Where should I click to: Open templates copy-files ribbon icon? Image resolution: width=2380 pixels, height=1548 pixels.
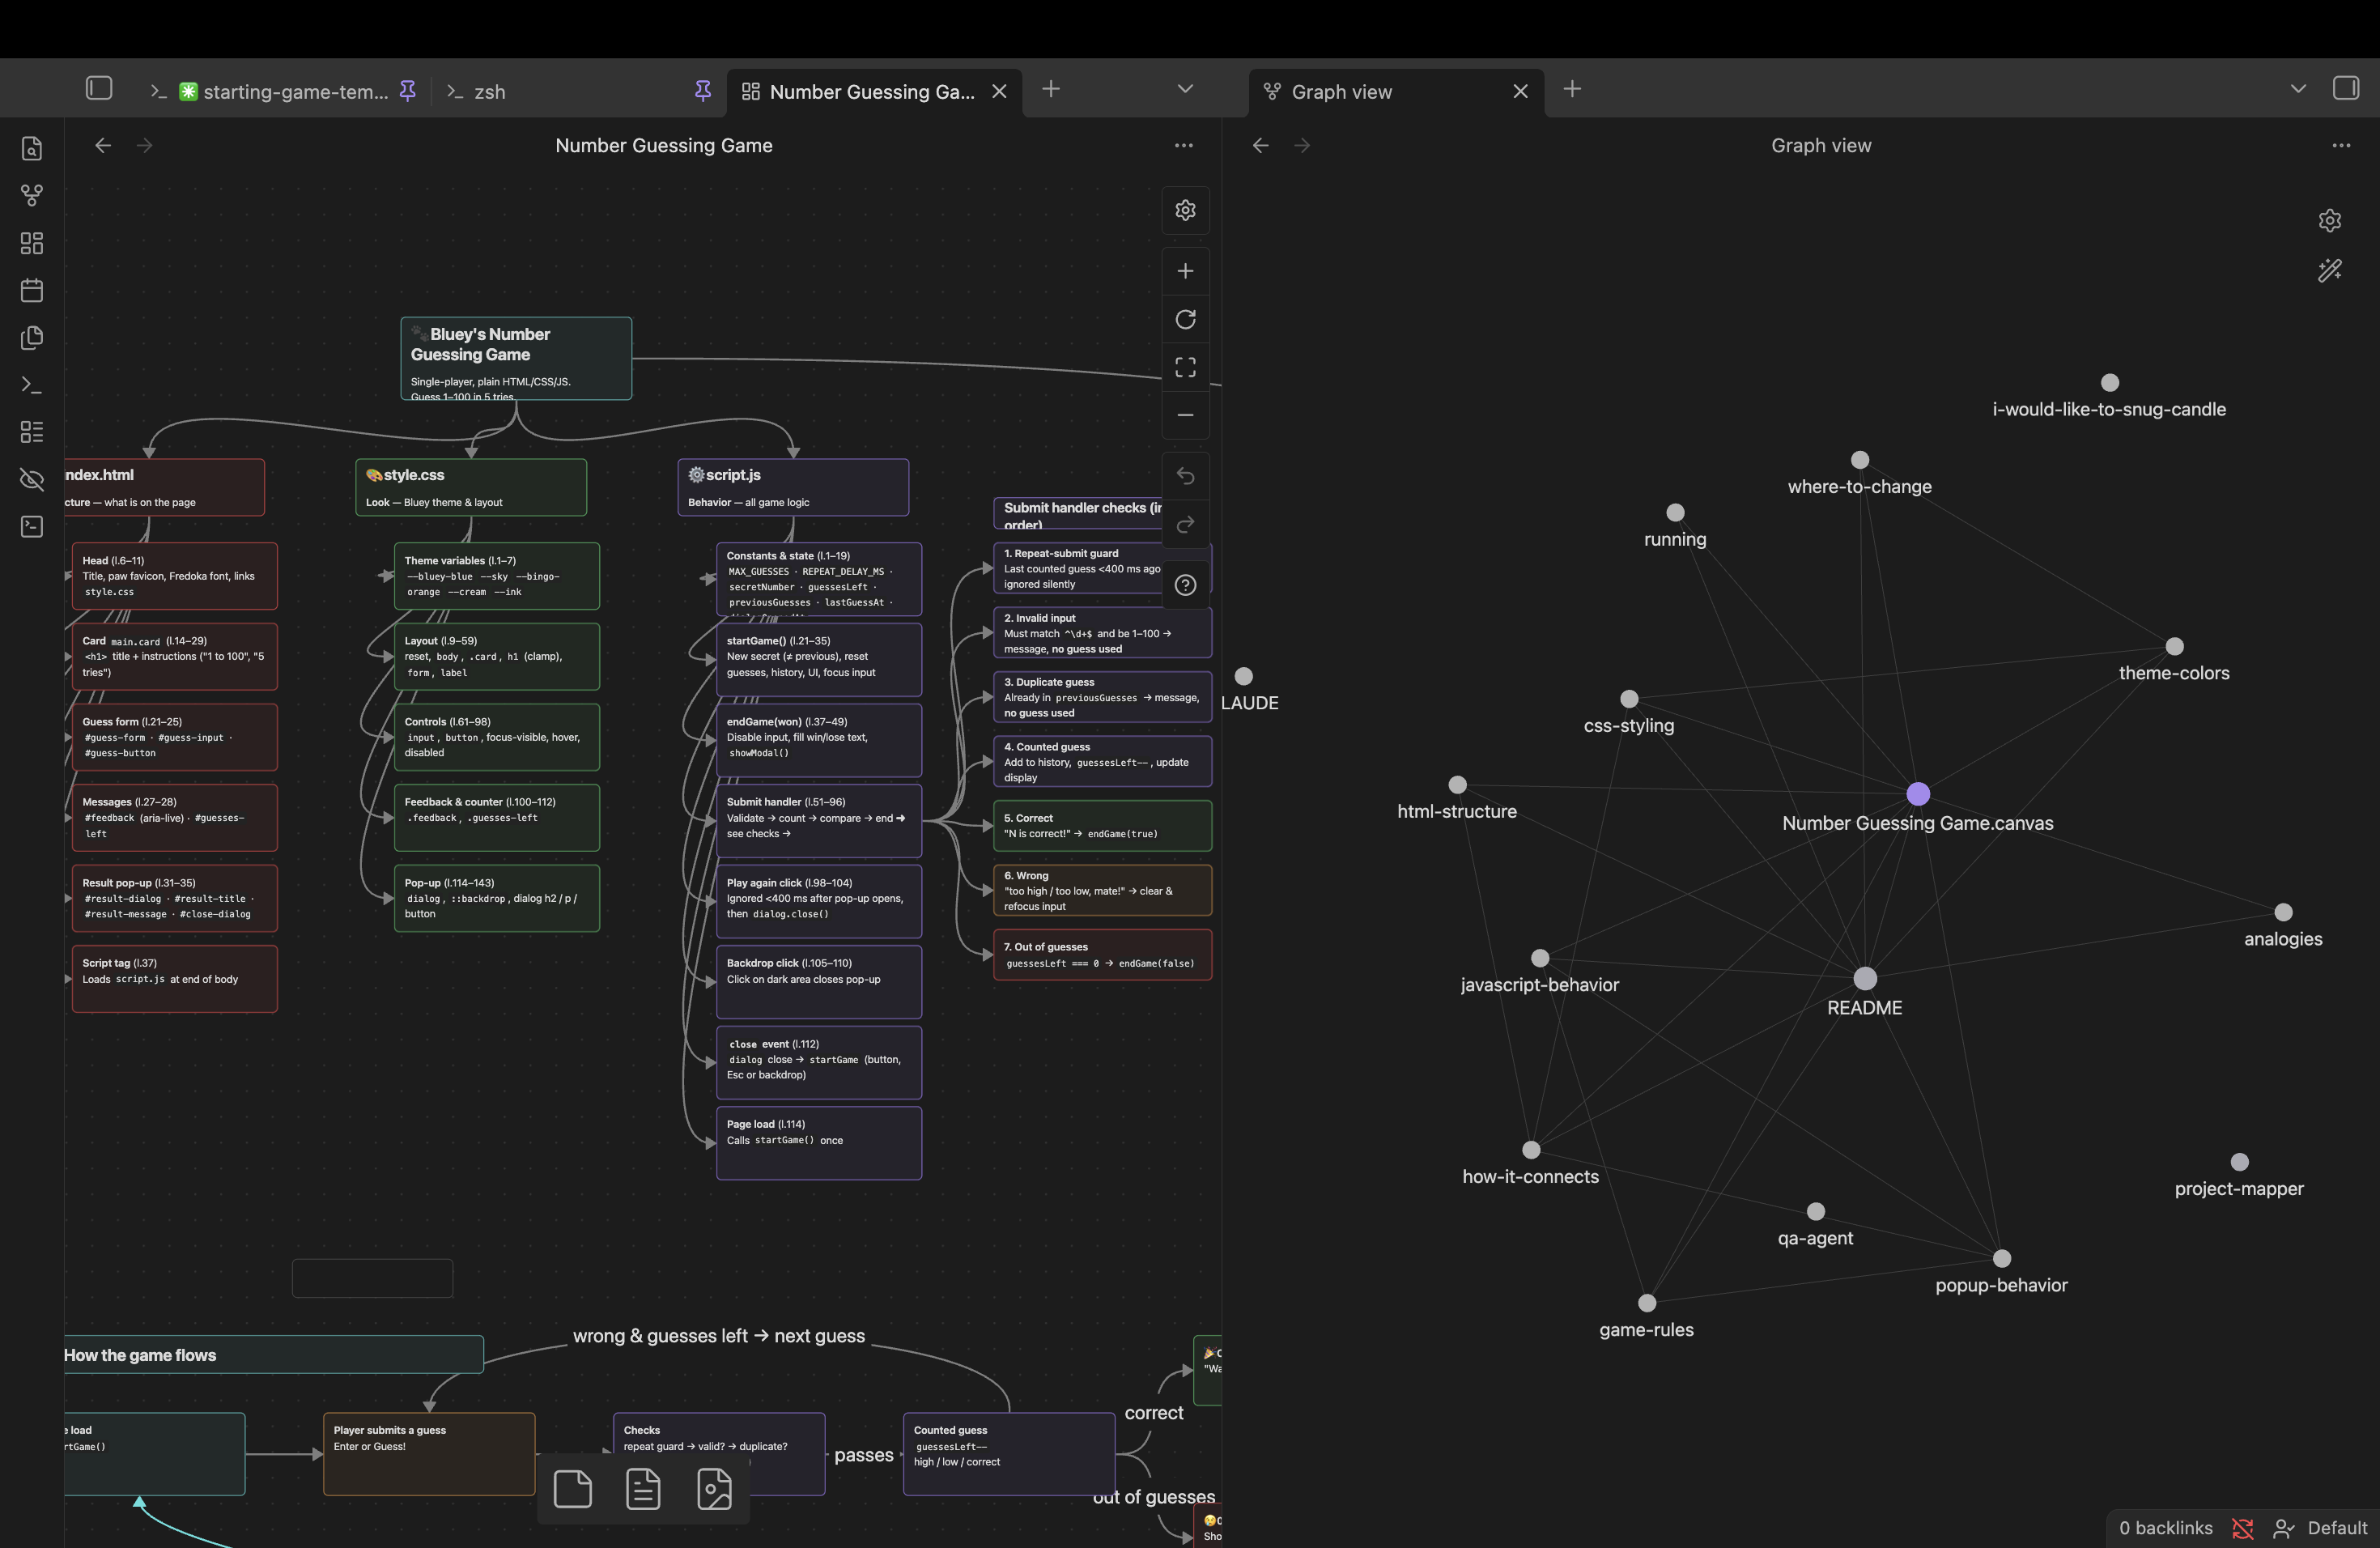tap(32, 337)
